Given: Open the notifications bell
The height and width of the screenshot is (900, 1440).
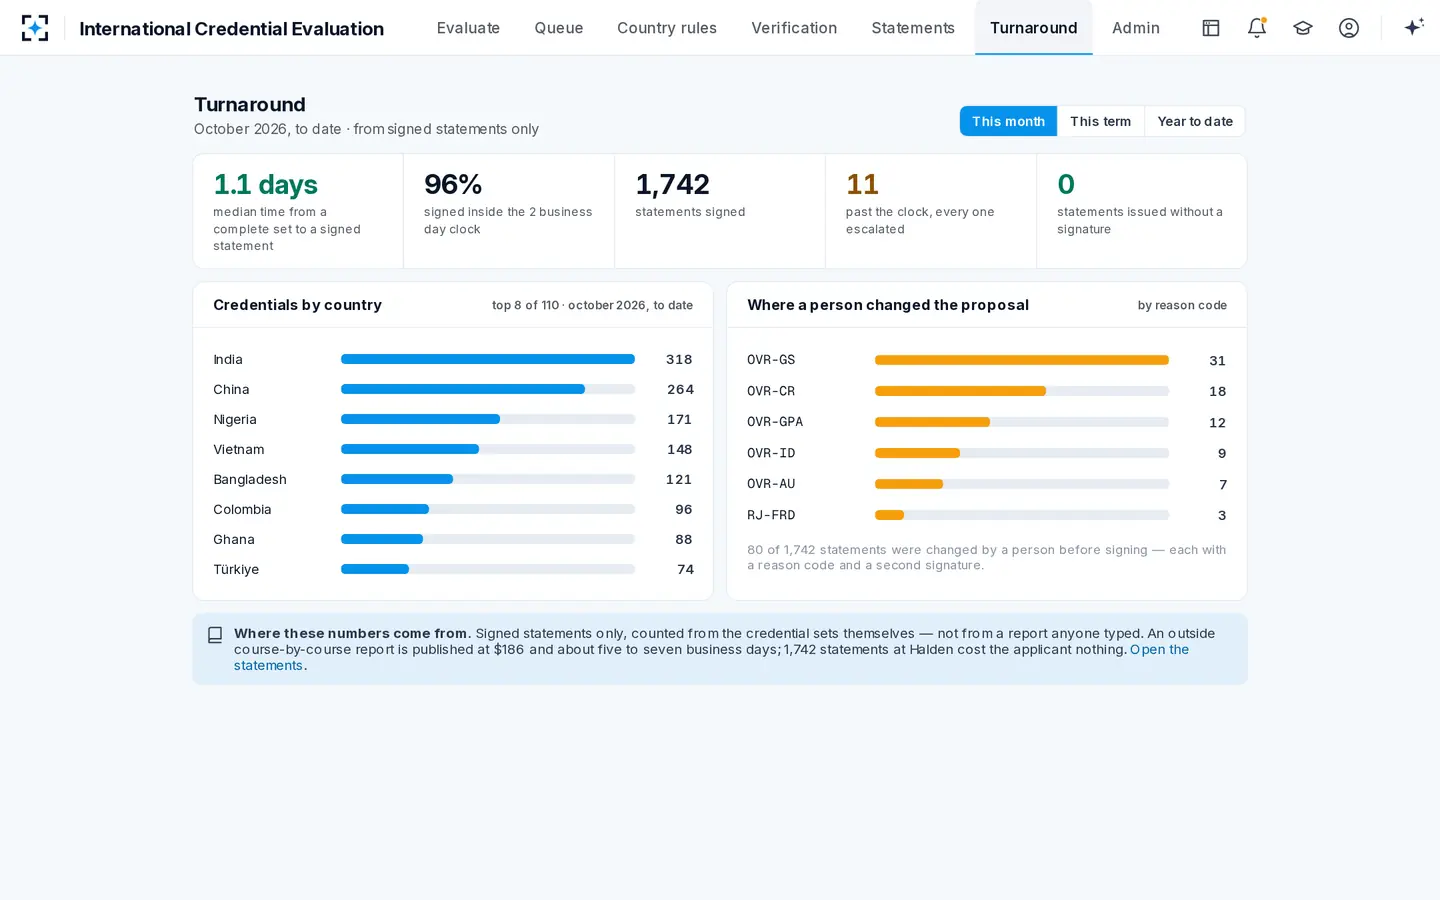Looking at the screenshot, I should (1257, 28).
